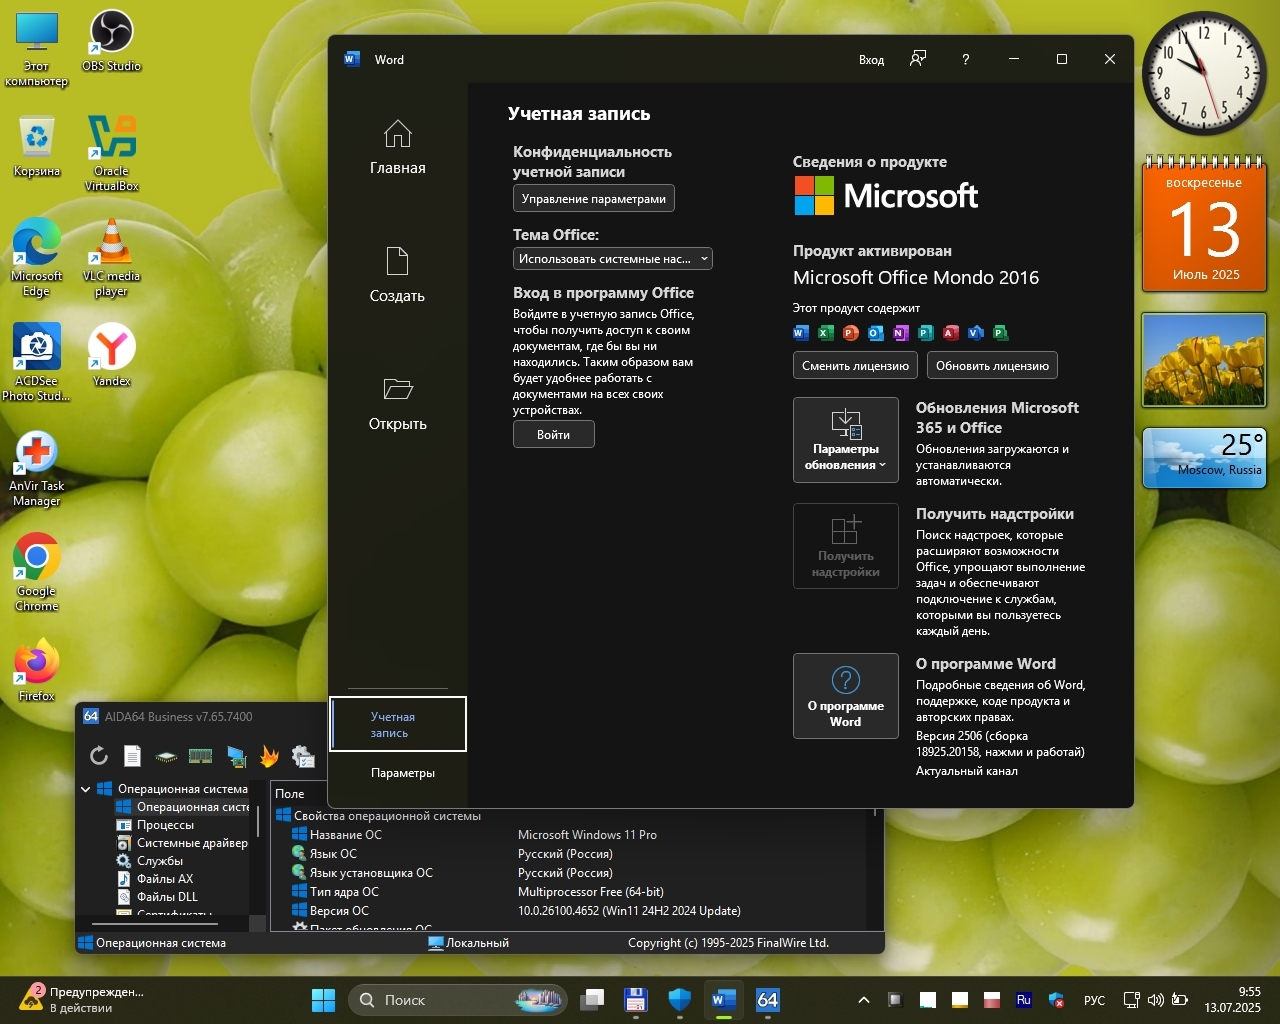Viewport: 1280px width, 1024px height.
Task: Click the Вход link in Word's title bar
Action: click(x=871, y=60)
